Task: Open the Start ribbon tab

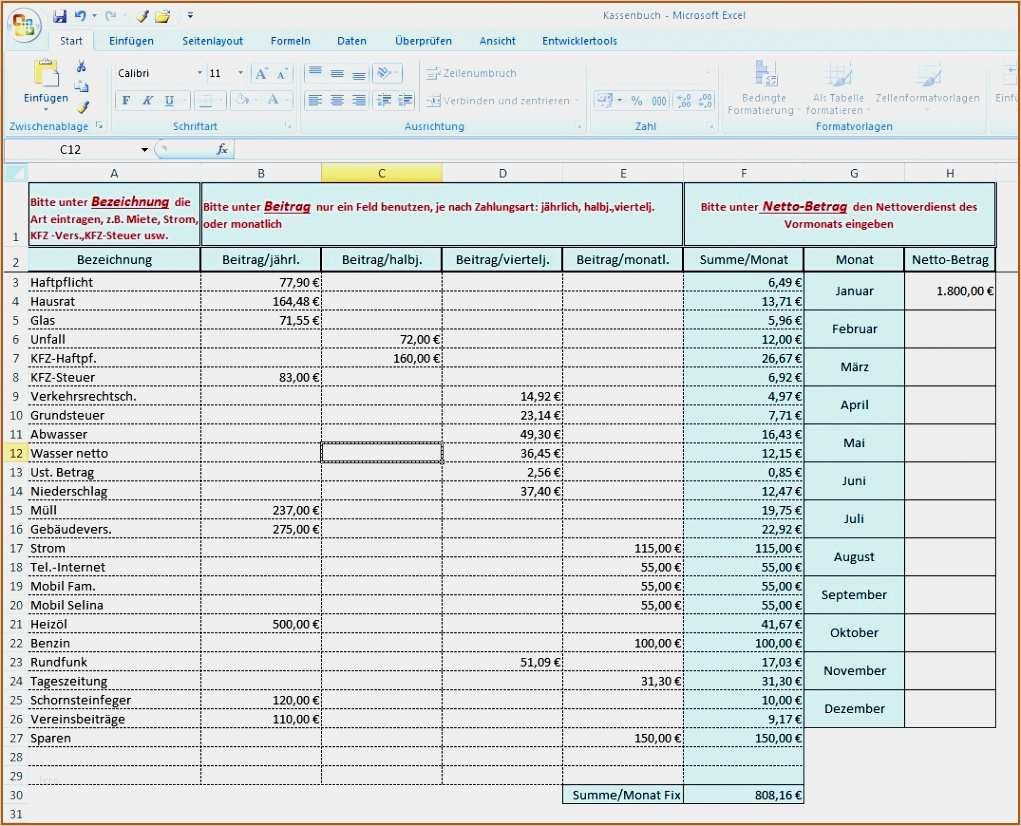Action: point(71,41)
